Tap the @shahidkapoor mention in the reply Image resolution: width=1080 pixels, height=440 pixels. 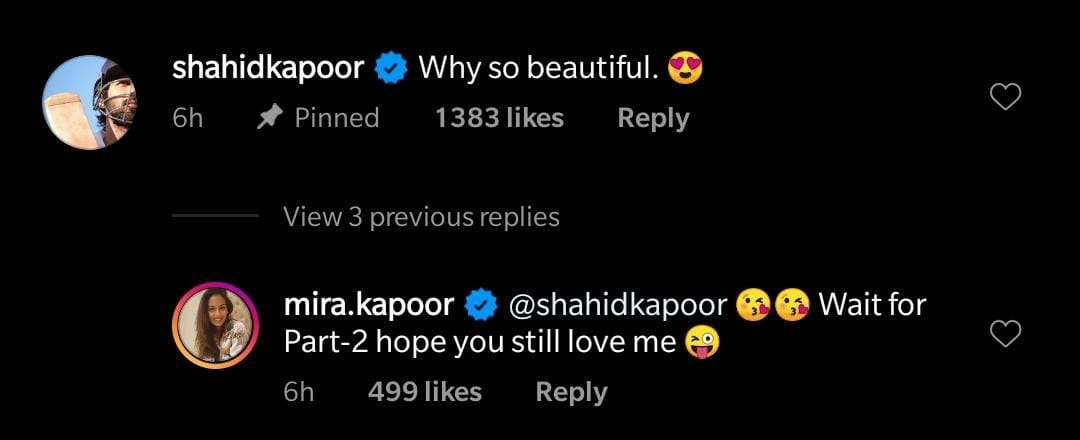pos(615,304)
